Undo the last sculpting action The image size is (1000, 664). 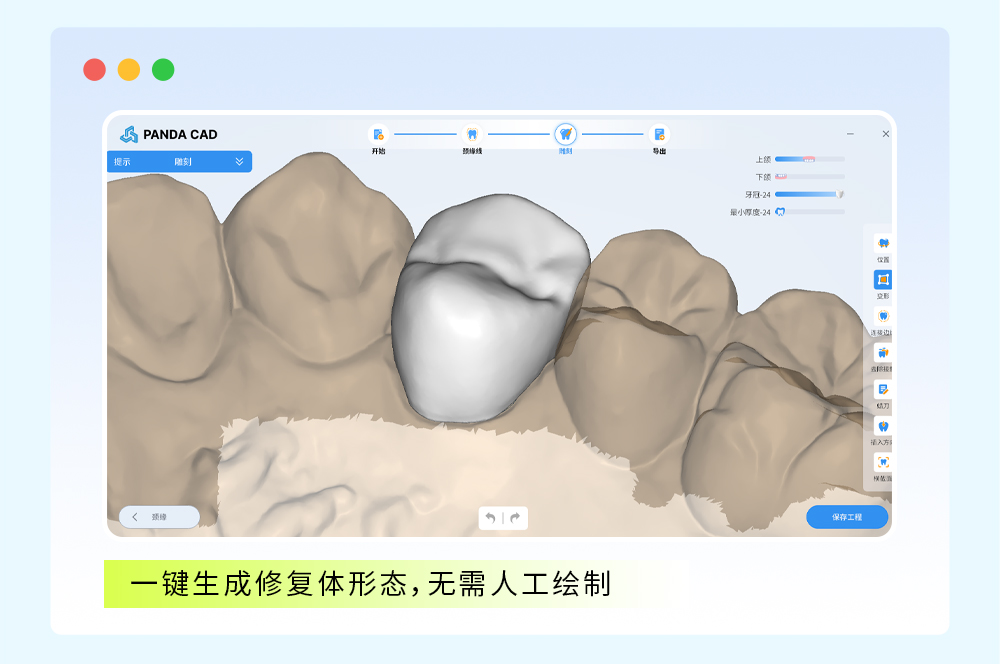[x=490, y=518]
